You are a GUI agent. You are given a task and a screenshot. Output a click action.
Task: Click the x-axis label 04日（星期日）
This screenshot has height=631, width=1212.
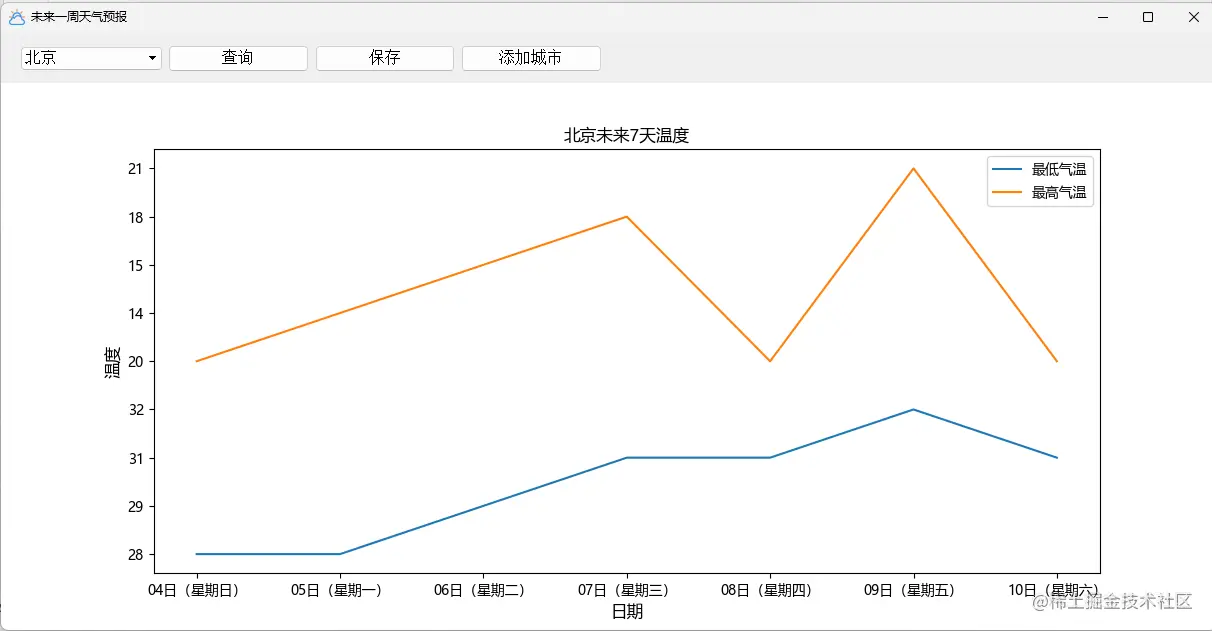(x=196, y=591)
